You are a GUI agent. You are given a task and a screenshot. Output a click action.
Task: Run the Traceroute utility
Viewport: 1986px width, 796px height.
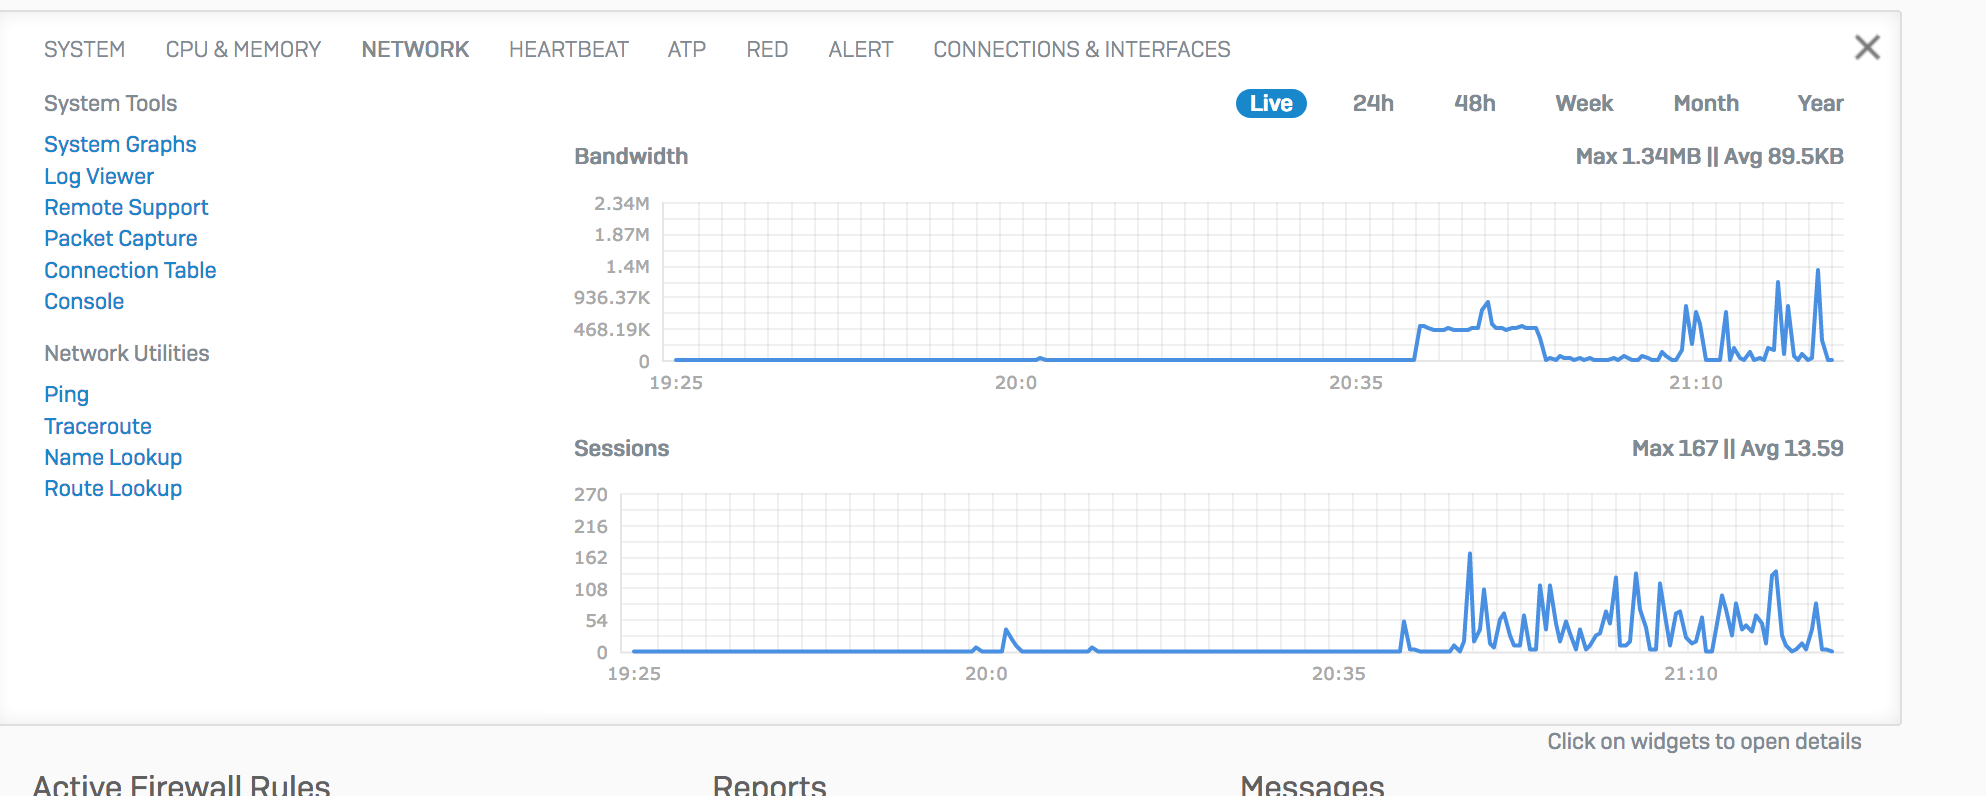click(x=98, y=426)
